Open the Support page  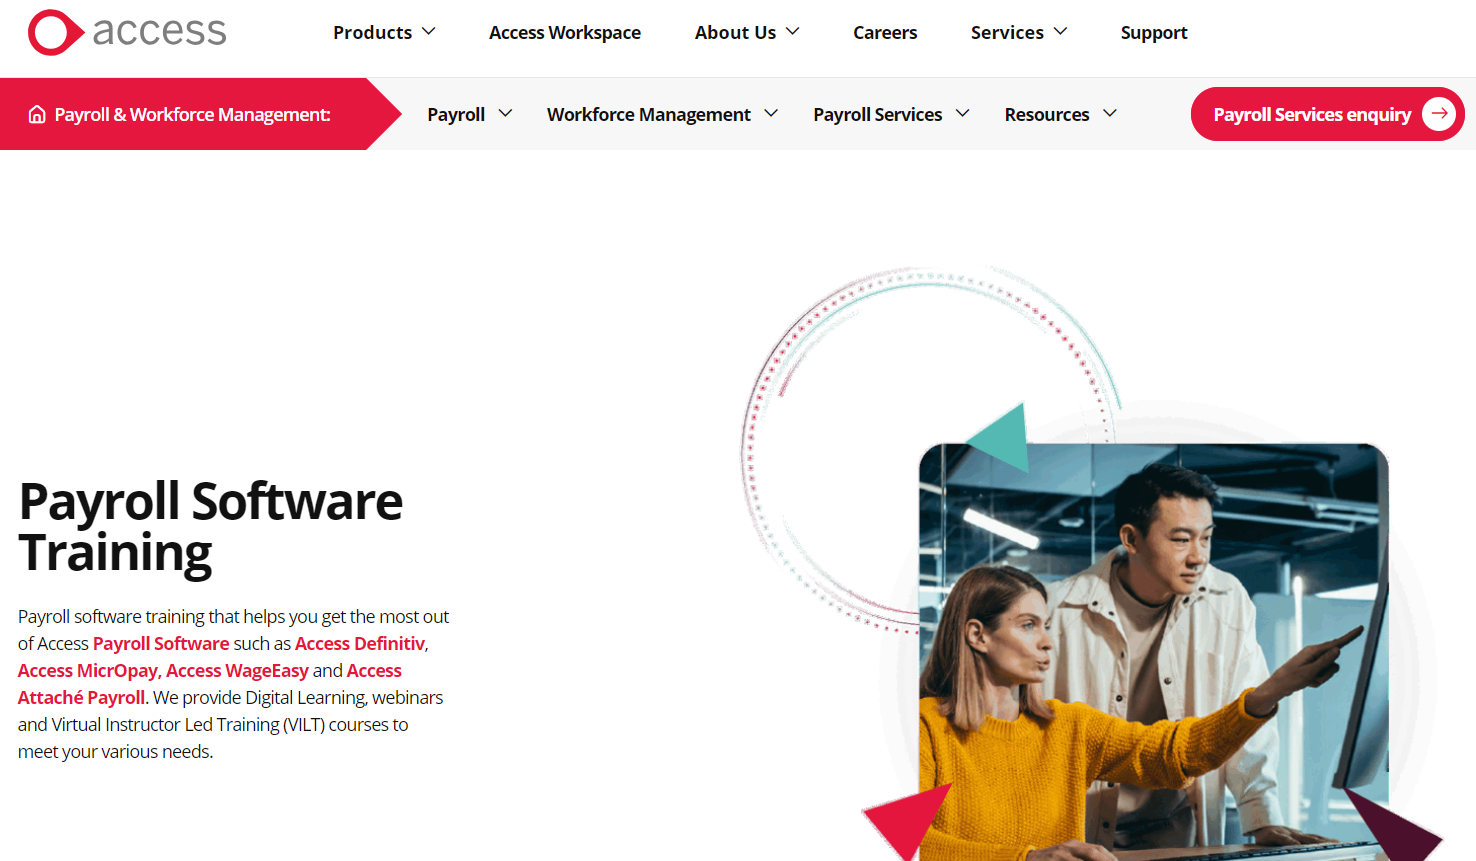pyautogui.click(x=1154, y=32)
